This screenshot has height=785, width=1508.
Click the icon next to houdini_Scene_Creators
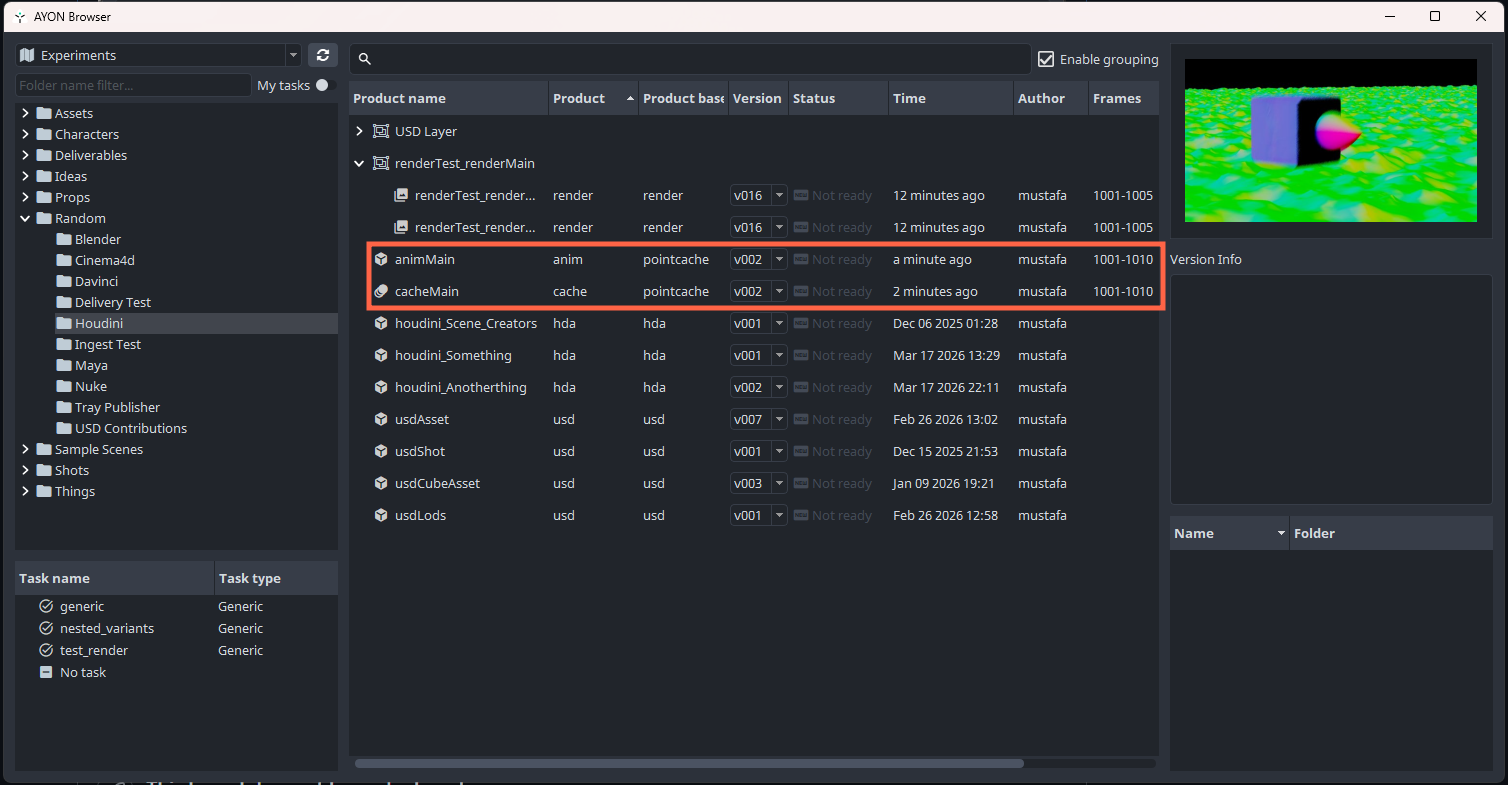[381, 323]
